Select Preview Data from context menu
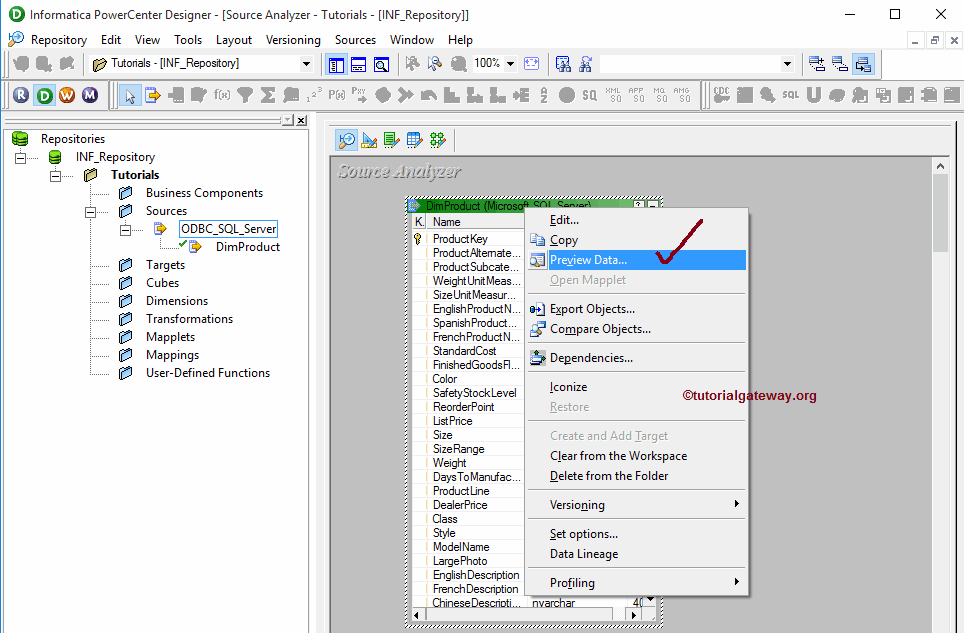Viewport: 964px width, 633px height. tap(588, 260)
